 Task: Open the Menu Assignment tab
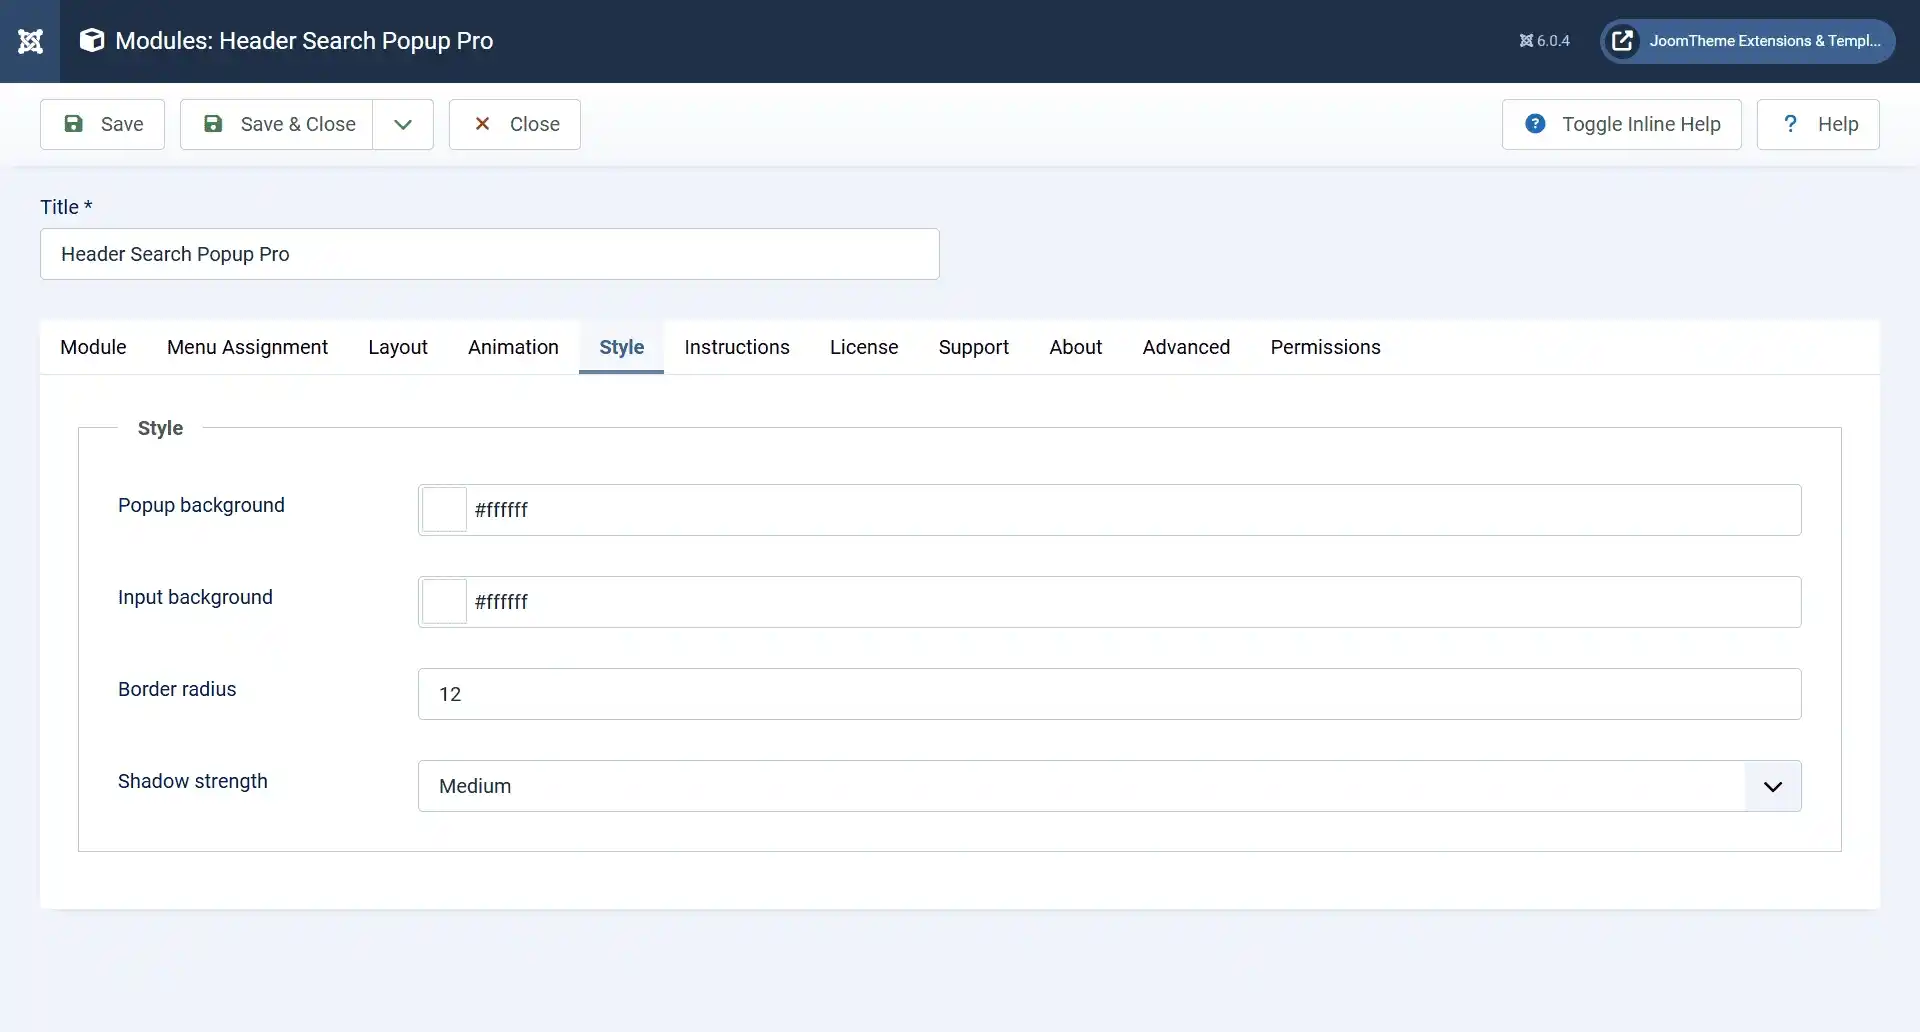[247, 347]
